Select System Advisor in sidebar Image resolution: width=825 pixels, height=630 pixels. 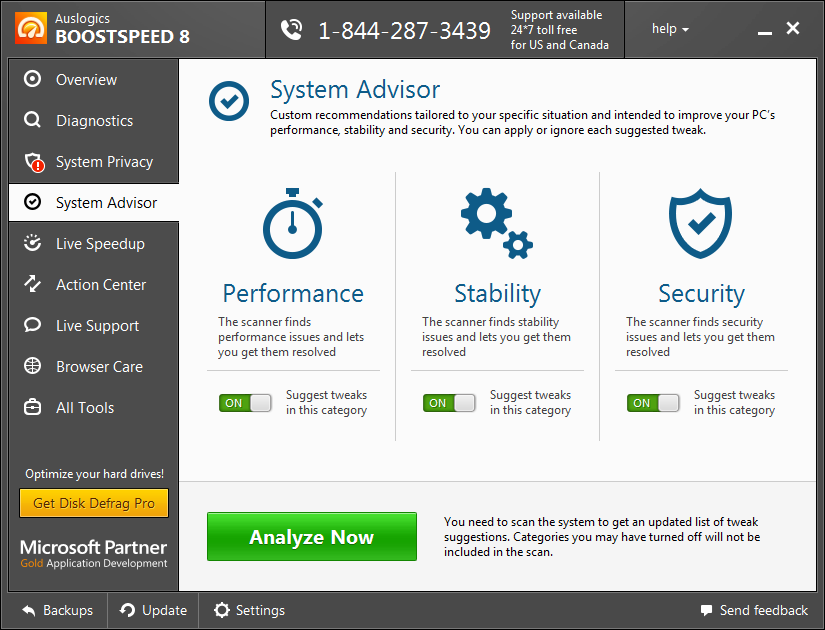coord(94,203)
